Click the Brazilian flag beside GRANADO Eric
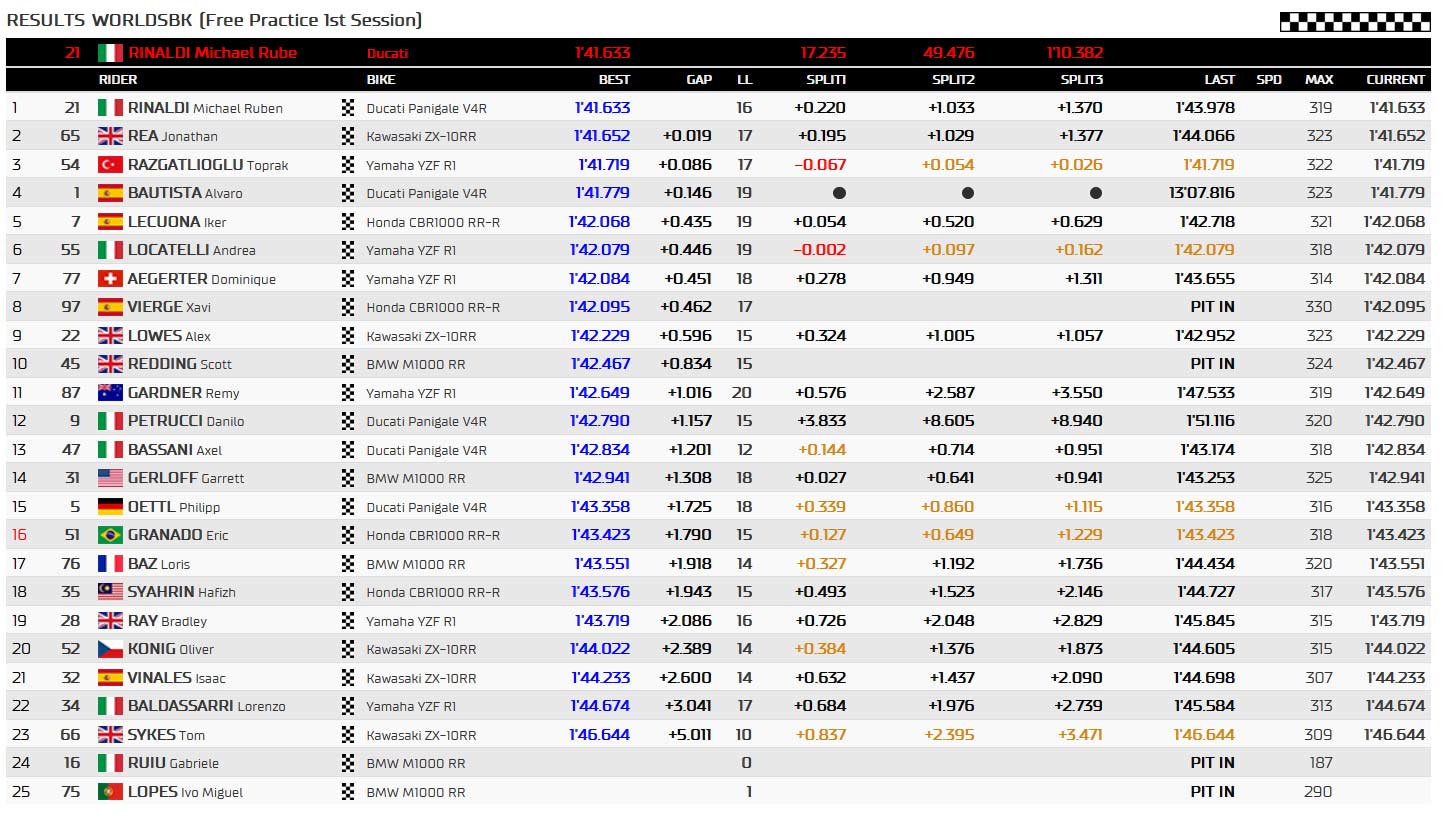This screenshot has height=816, width=1448. tap(110, 535)
